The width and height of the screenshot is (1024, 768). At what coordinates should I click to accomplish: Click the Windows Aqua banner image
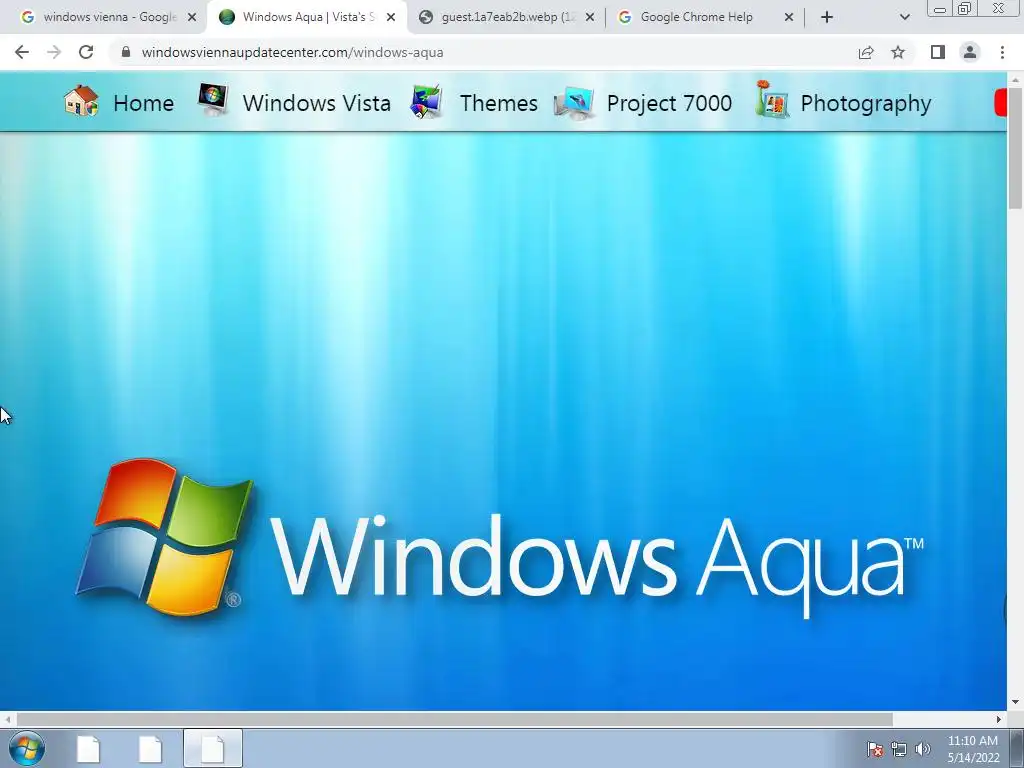503,421
